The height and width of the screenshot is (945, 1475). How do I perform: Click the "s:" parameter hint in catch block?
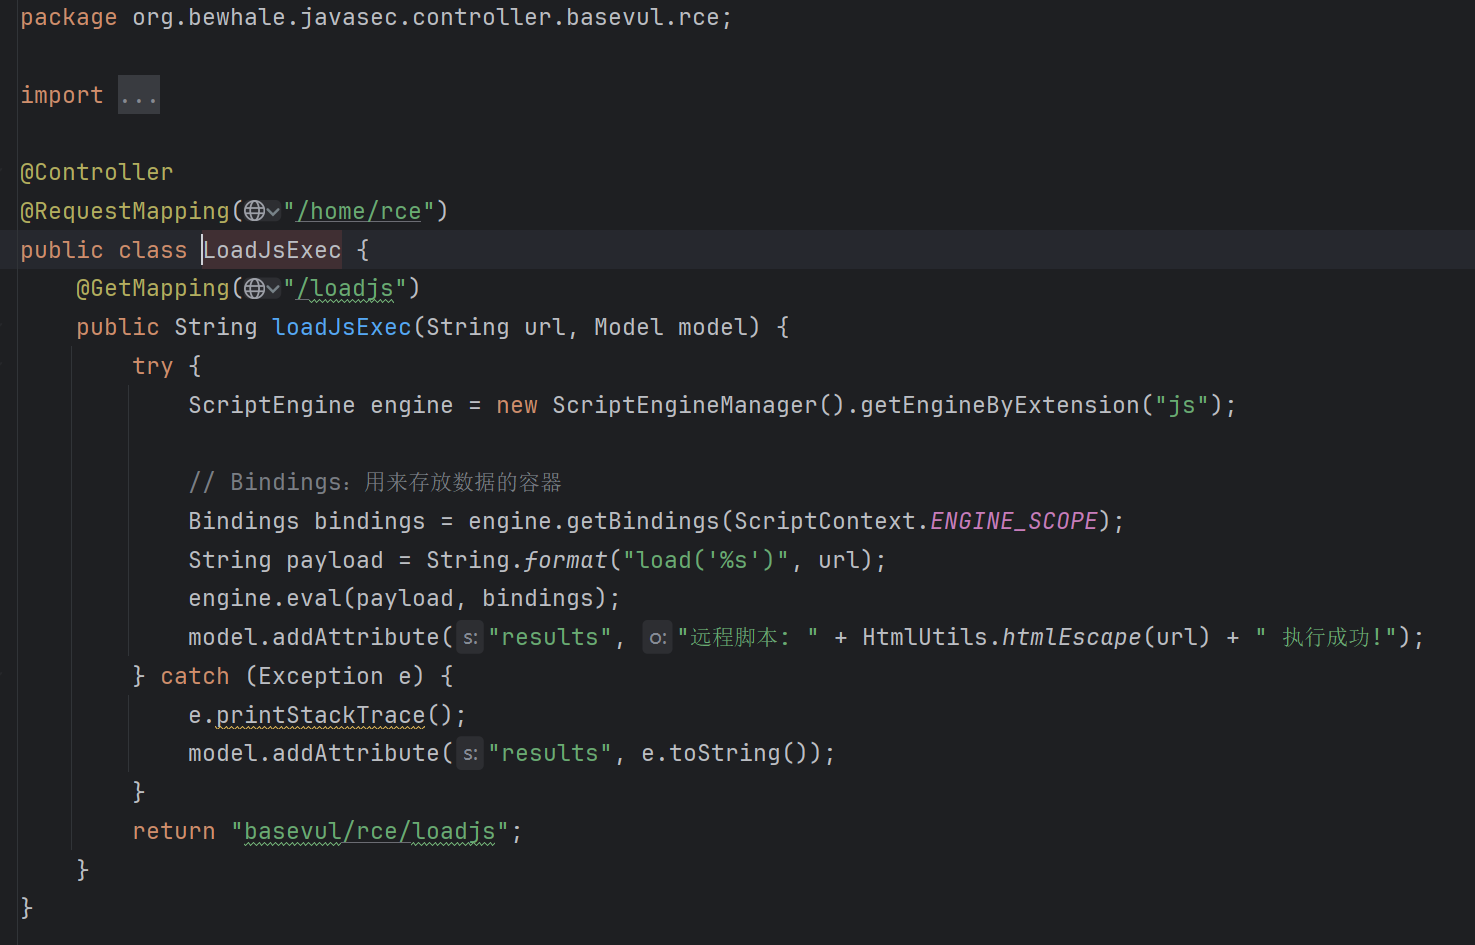[x=470, y=754]
